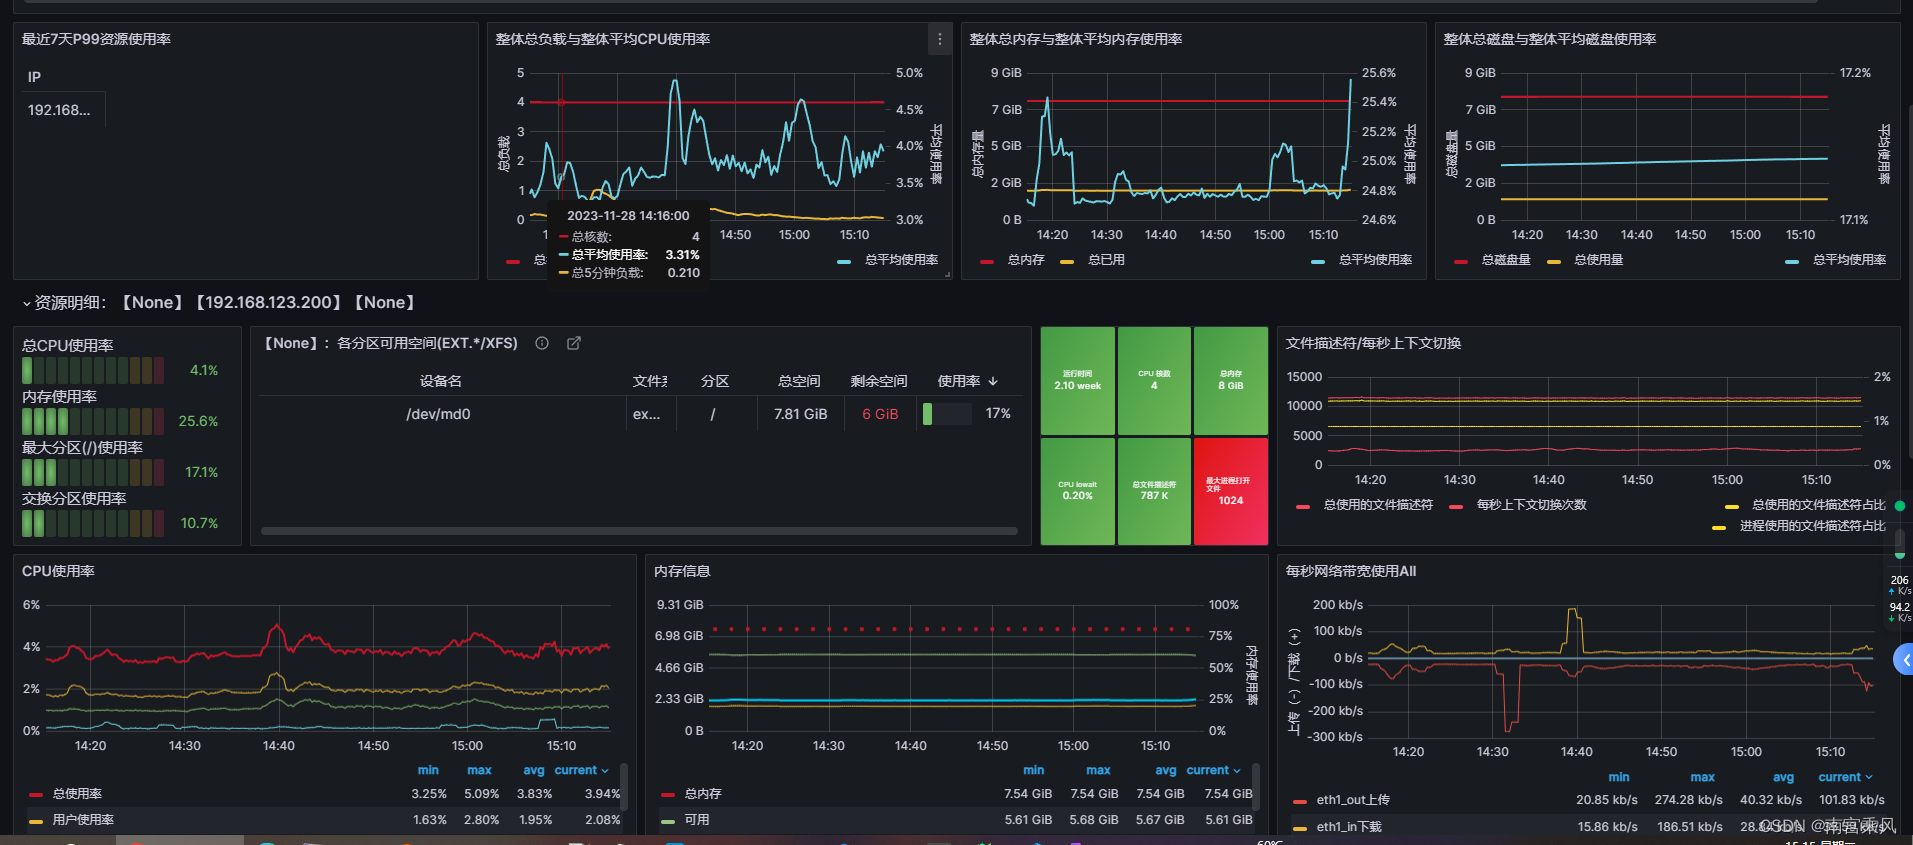Viewport: 1913px width, 845px height.
Task: Toggle the 总使用量 series in the disk panel legend
Action: coord(1598,260)
